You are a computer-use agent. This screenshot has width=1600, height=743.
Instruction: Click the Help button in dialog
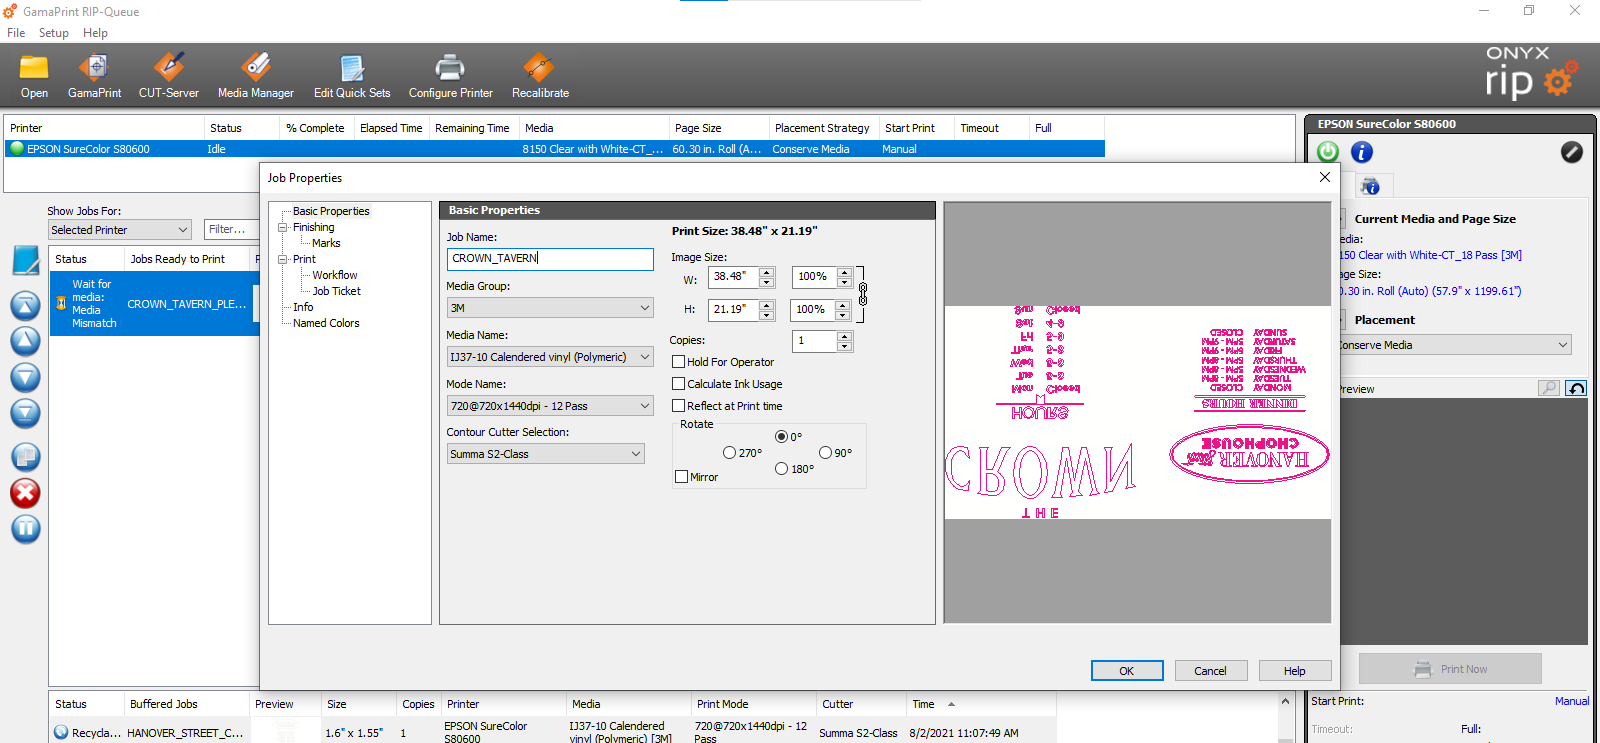(1295, 671)
